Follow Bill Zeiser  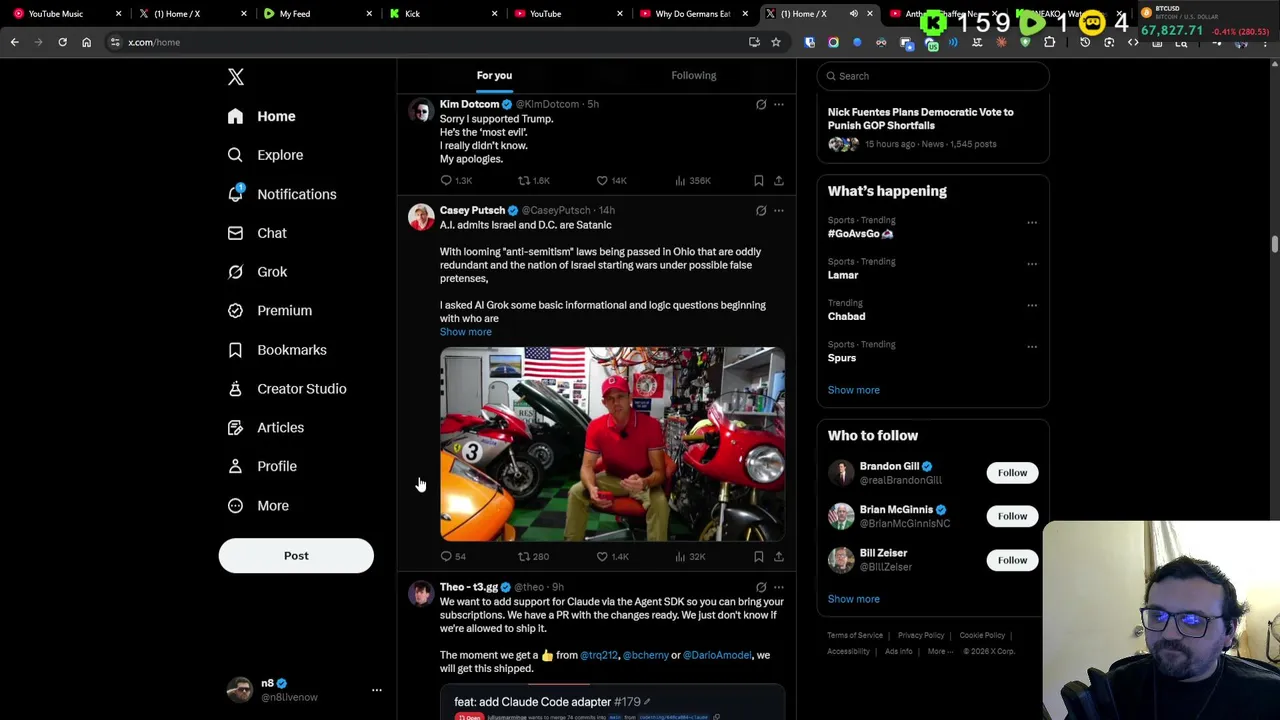(x=1012, y=560)
